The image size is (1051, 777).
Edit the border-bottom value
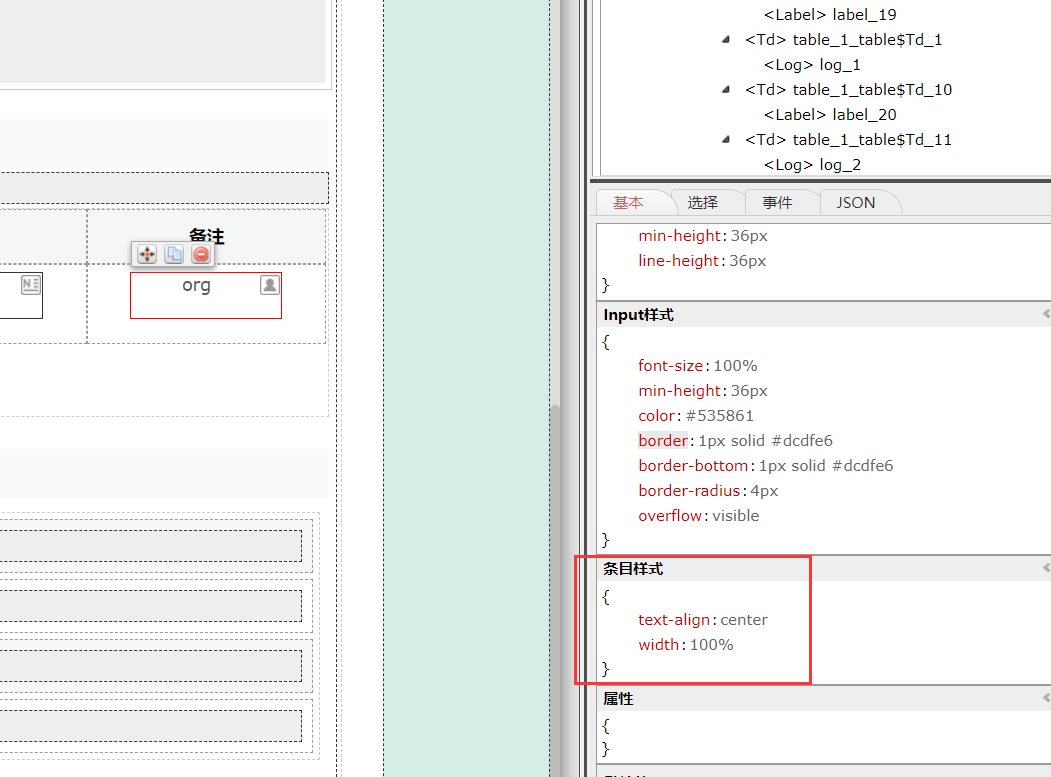826,466
